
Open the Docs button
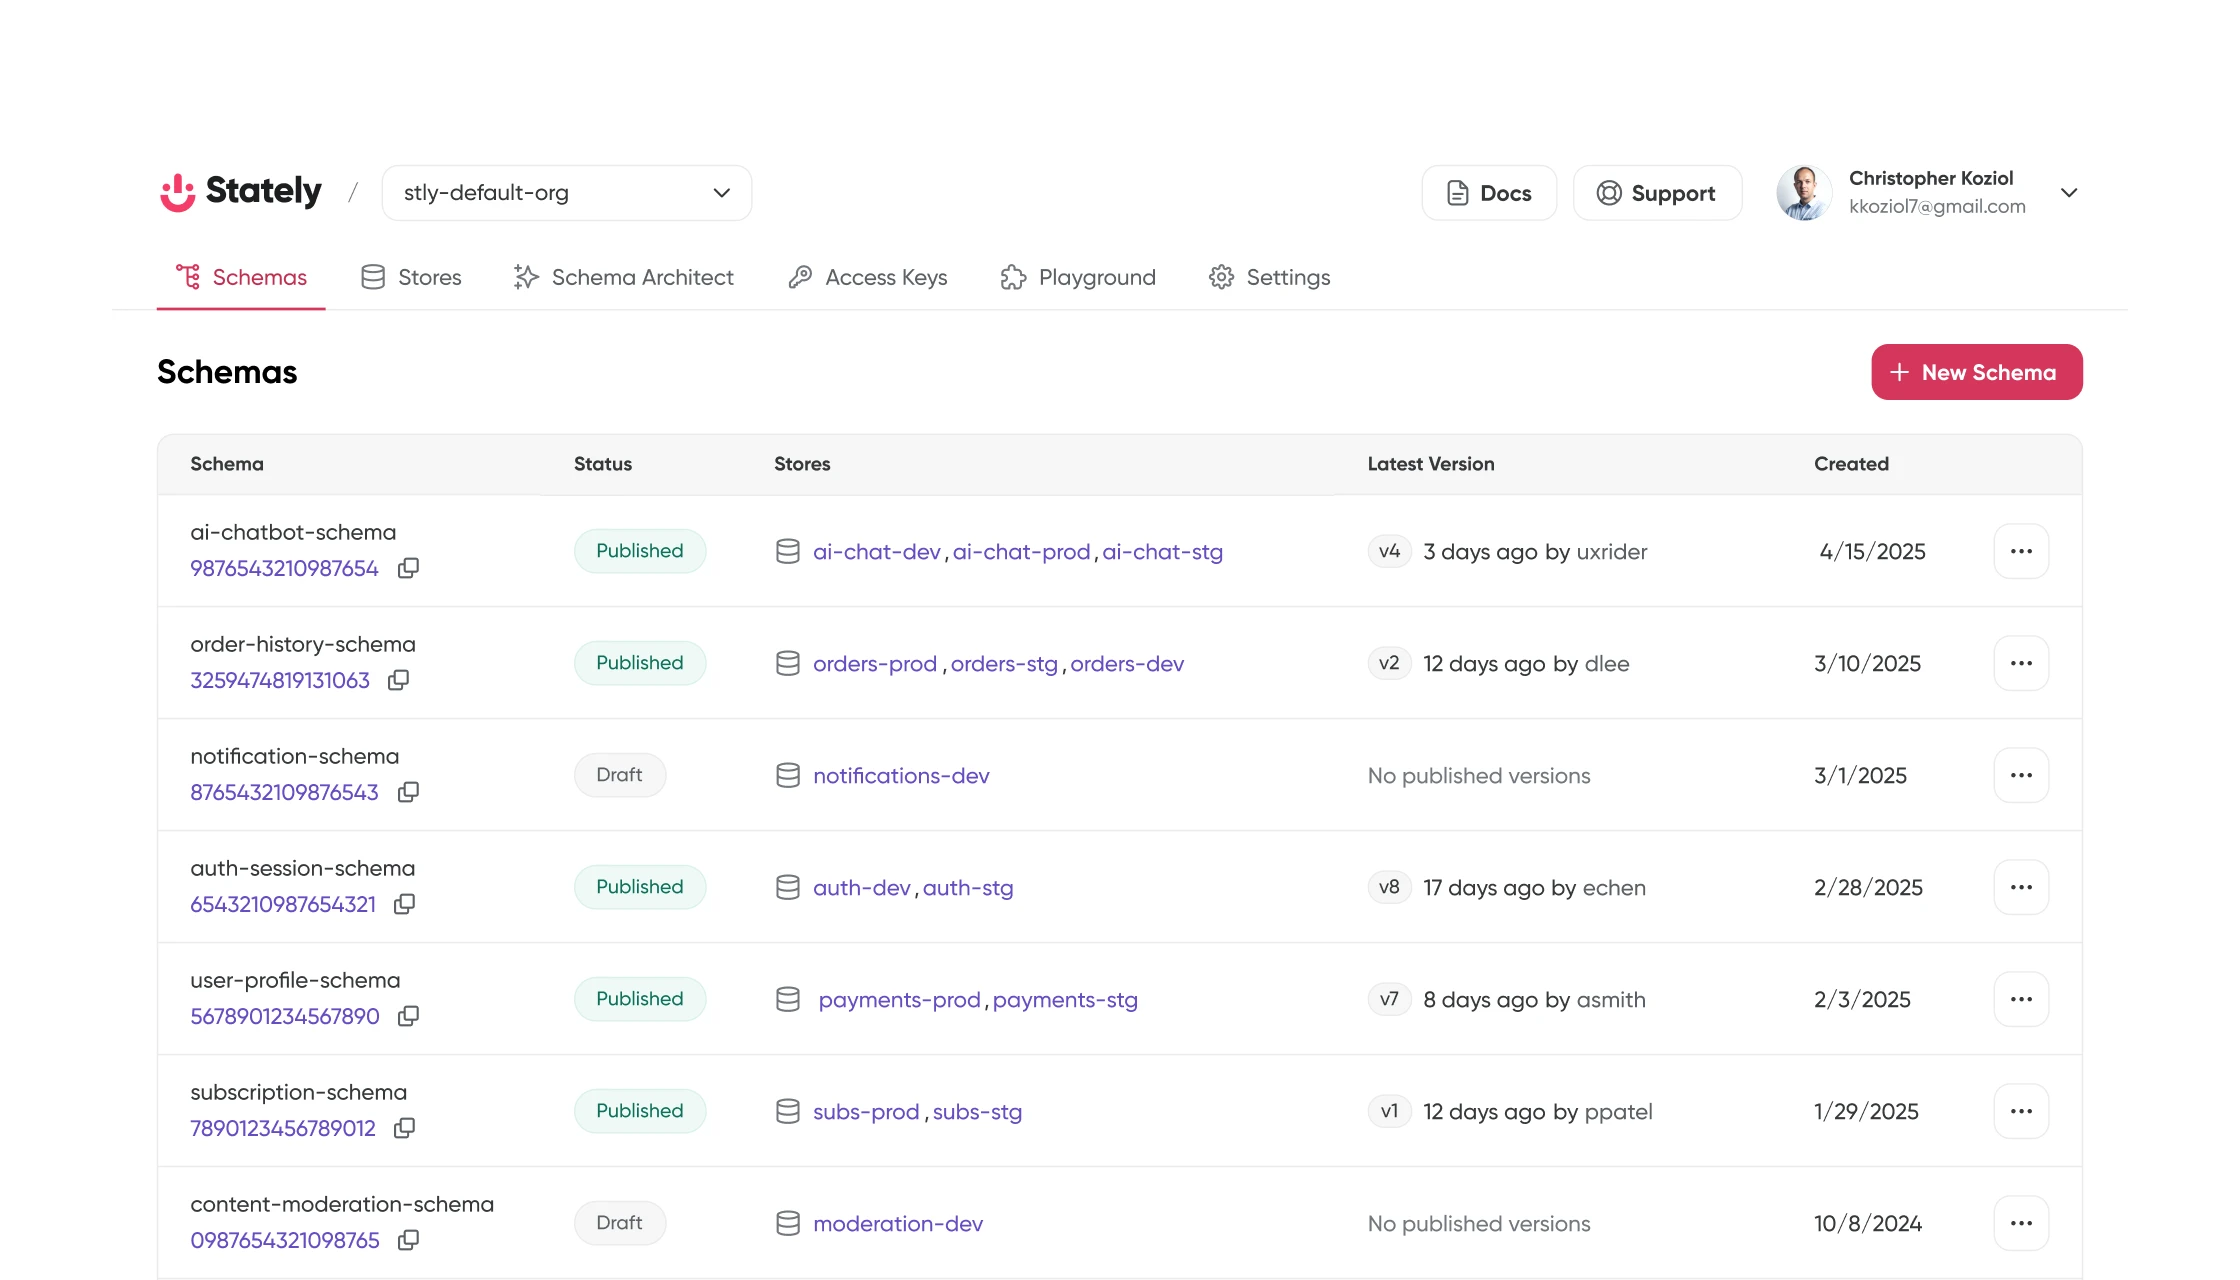click(x=1489, y=193)
